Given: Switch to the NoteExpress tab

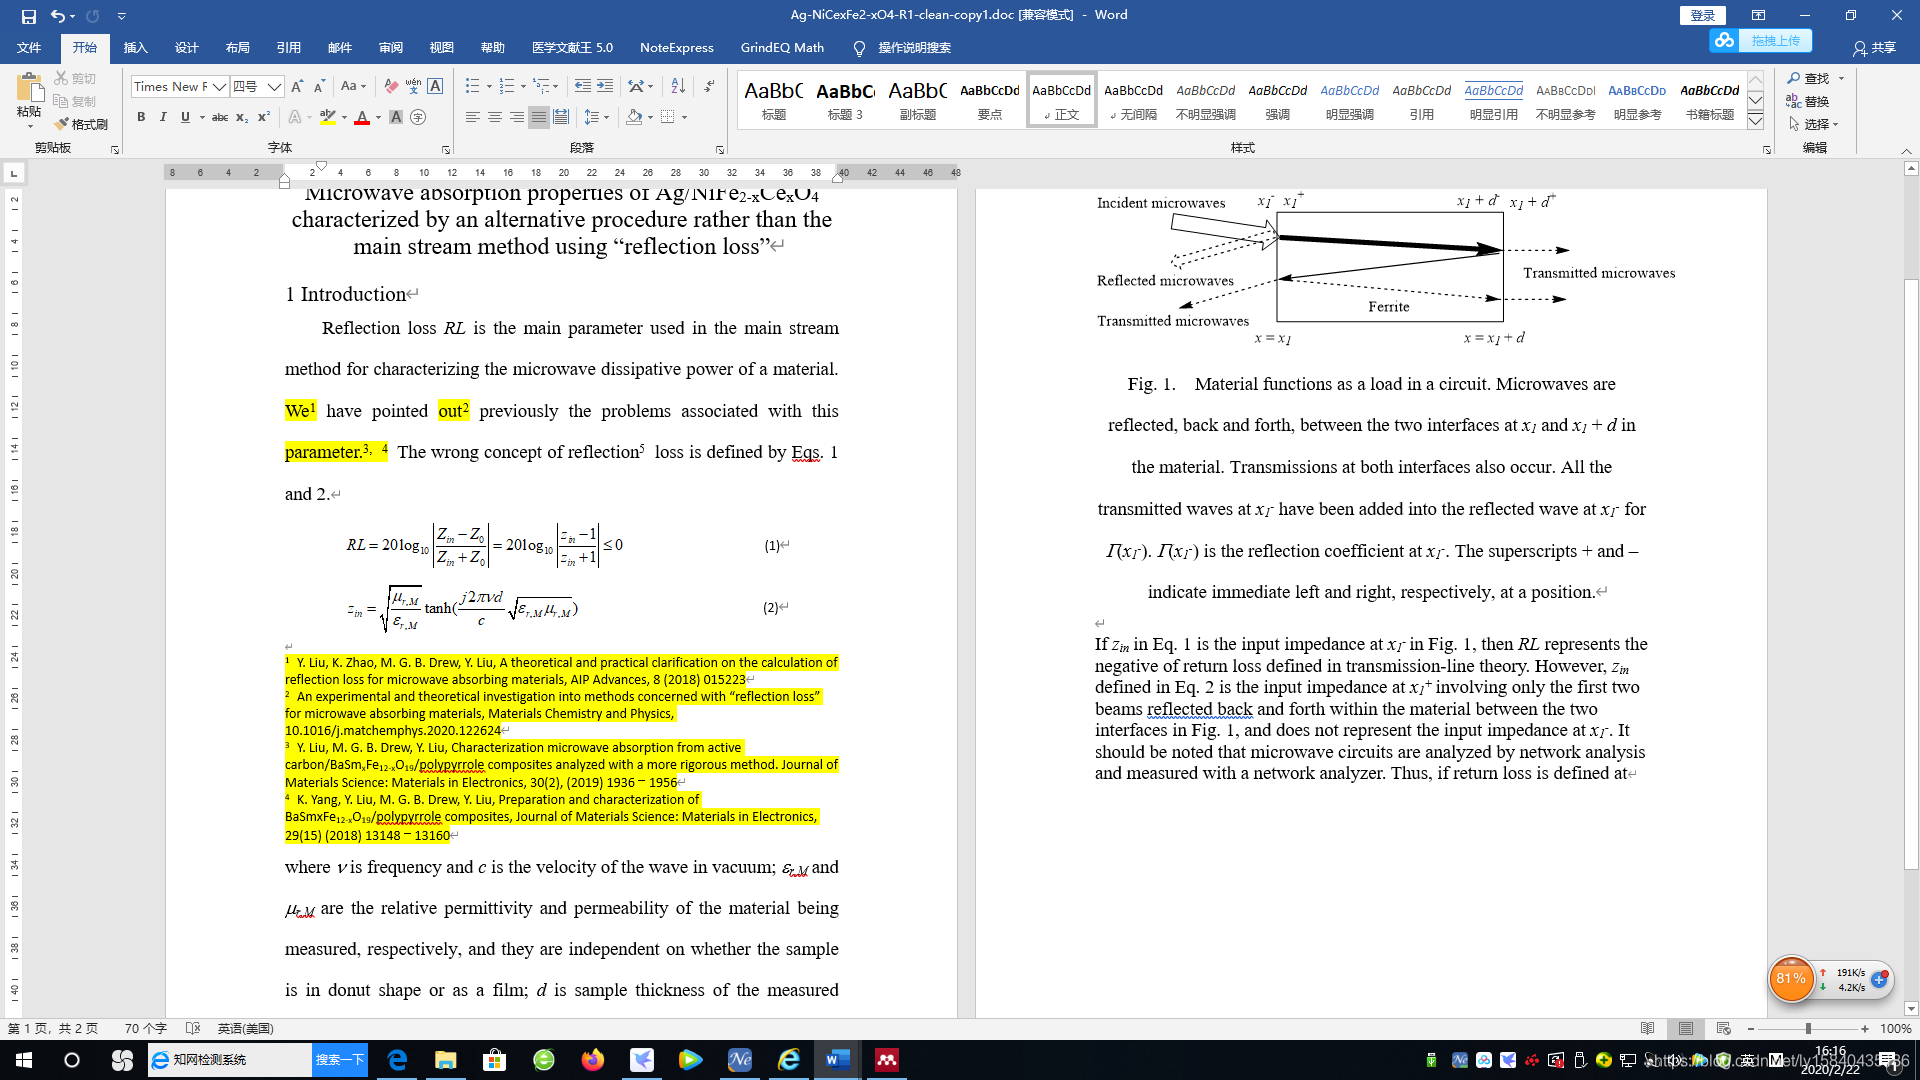Looking at the screenshot, I should 676,47.
